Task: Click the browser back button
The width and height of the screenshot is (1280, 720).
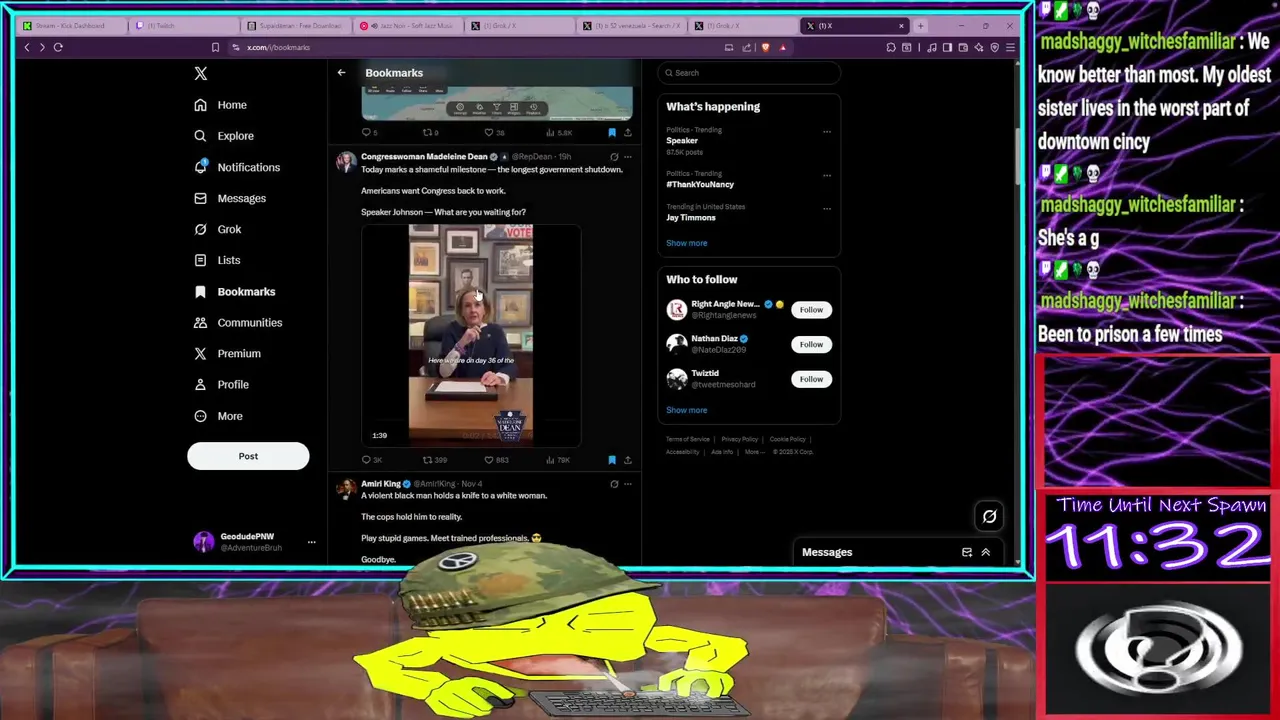Action: point(27,47)
